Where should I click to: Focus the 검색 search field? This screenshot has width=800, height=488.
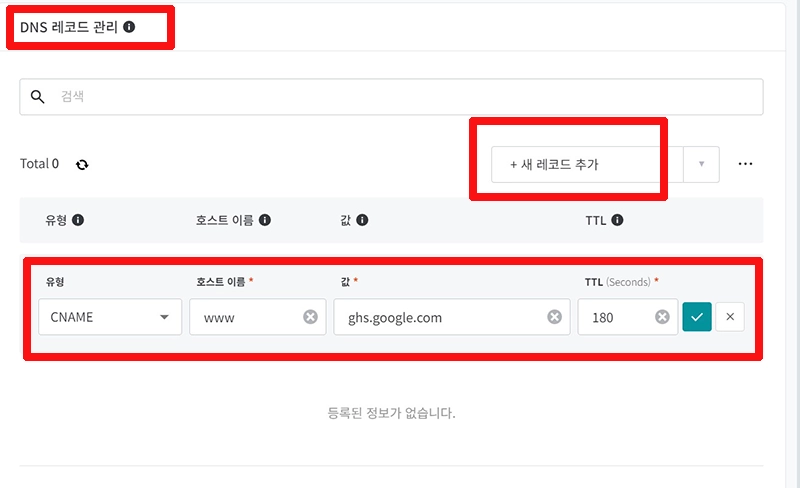click(391, 96)
